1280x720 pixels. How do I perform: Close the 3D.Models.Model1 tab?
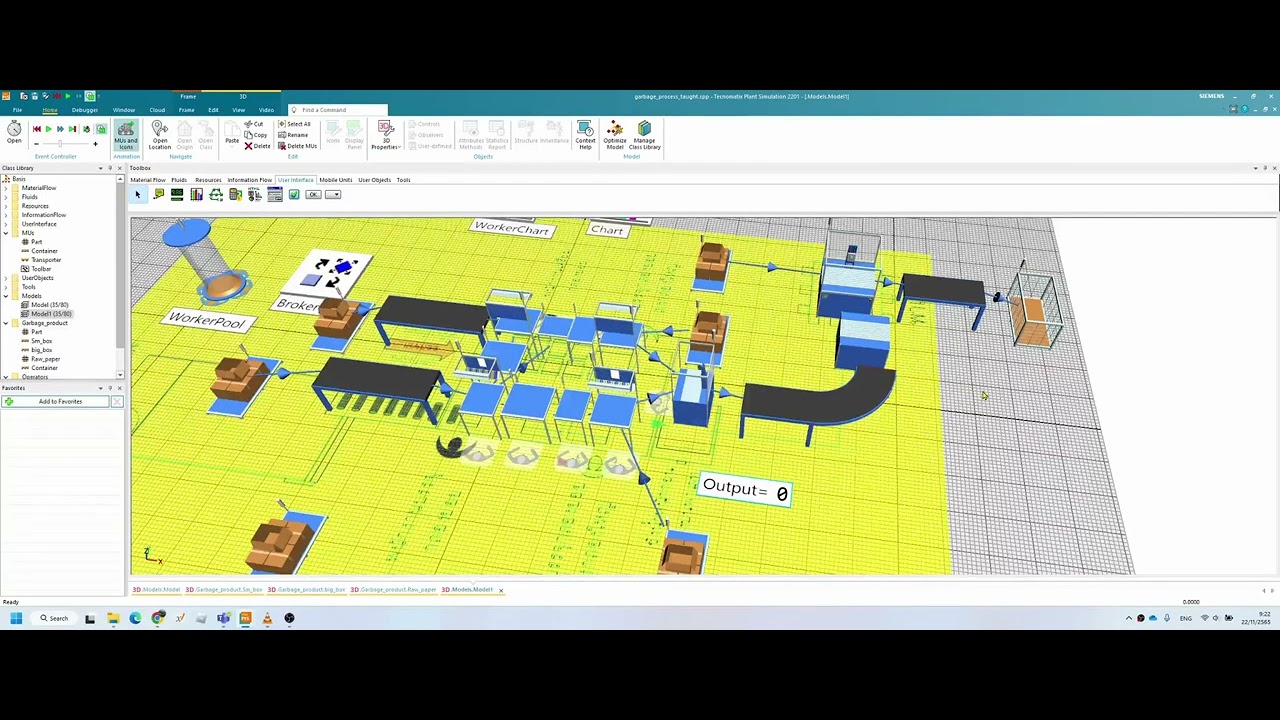pos(501,590)
